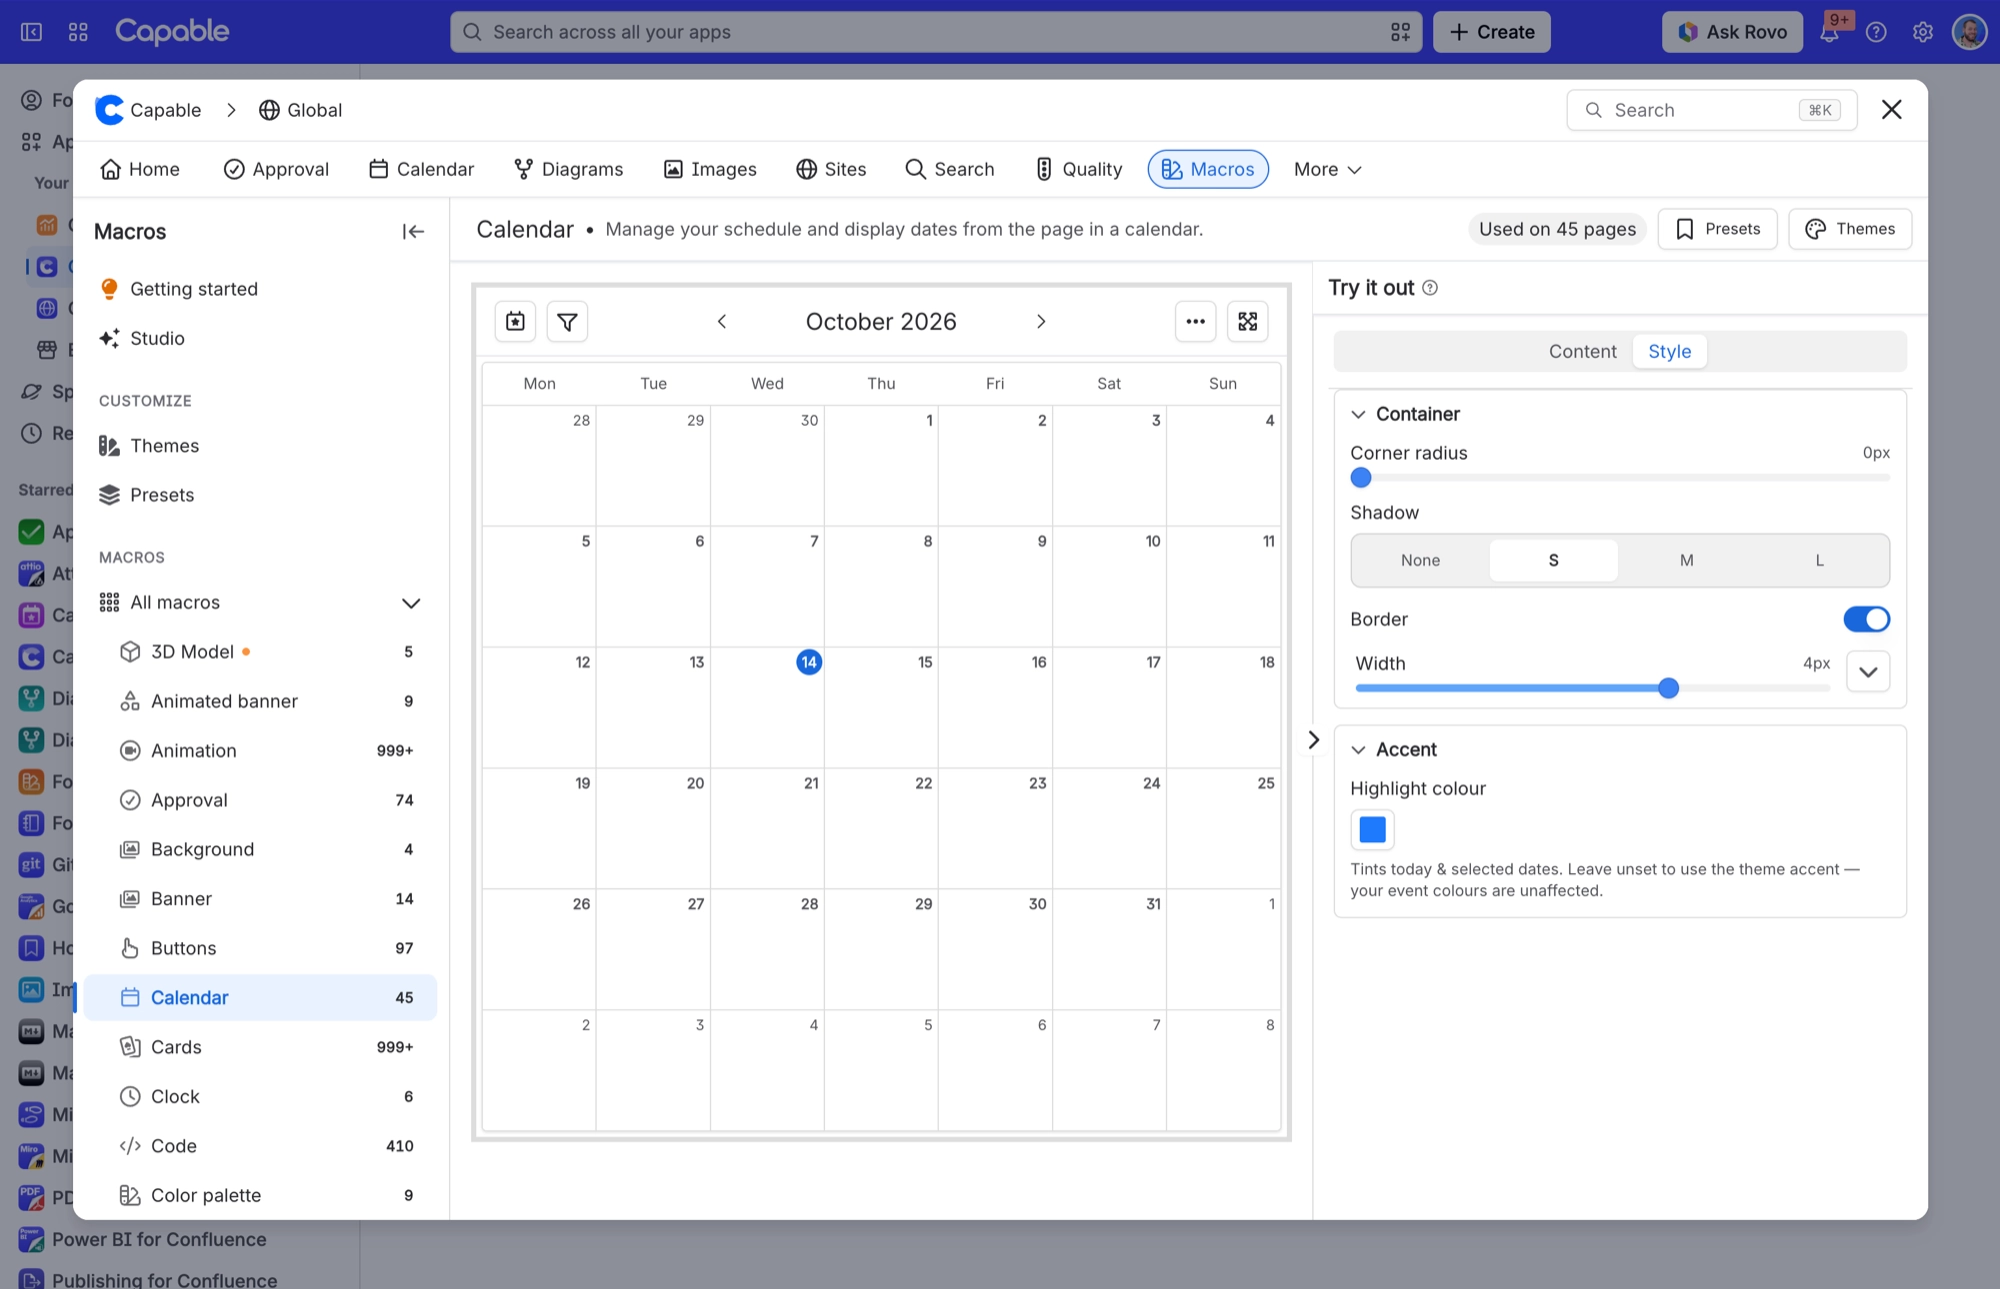The image size is (2000, 1289).
Task: Click the fullscreen expand calendar icon
Action: coord(1248,321)
